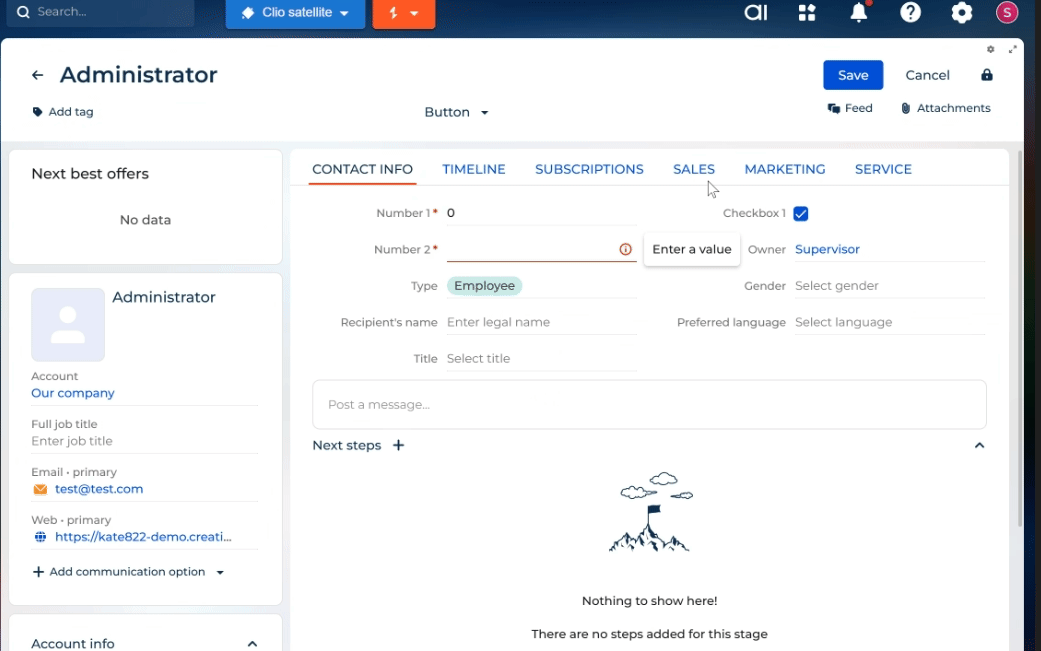Click the Save button

tap(853, 75)
